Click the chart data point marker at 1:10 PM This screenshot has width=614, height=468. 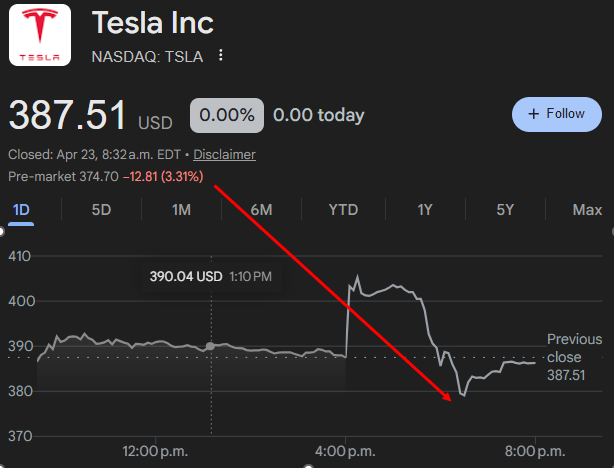click(210, 345)
